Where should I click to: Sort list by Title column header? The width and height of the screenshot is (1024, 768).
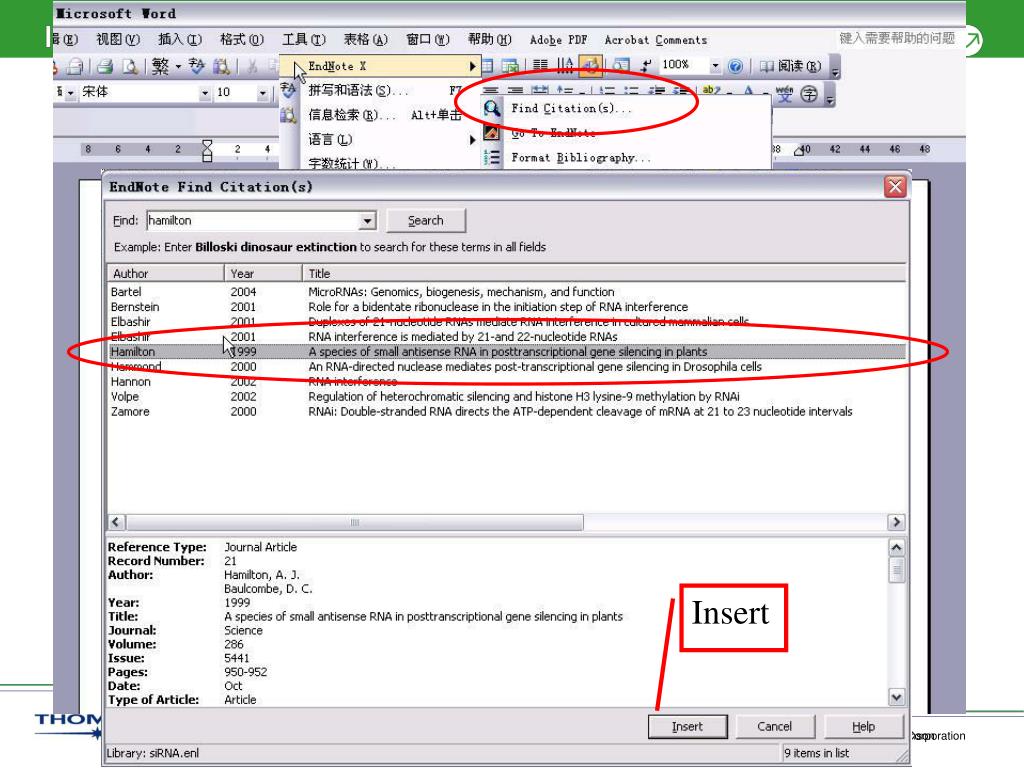click(604, 273)
